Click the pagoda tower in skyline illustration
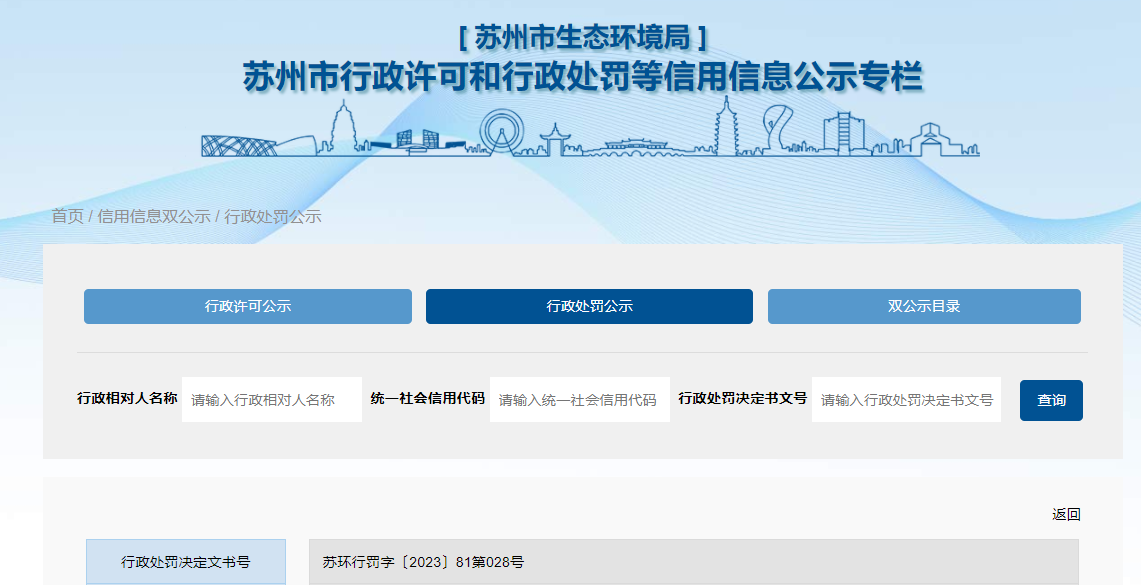Viewport: 1141px width, 585px height. (345, 128)
